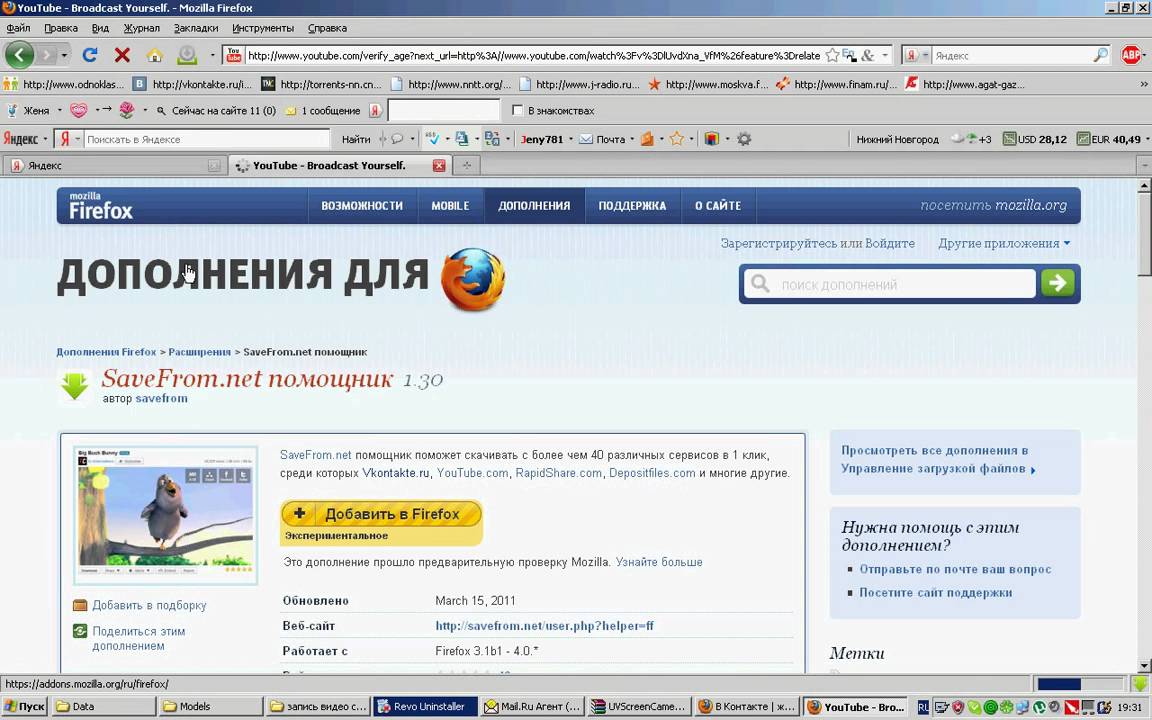Open the Почта dropdown arrow
Image resolution: width=1152 pixels, height=720 pixels.
[x=632, y=139]
